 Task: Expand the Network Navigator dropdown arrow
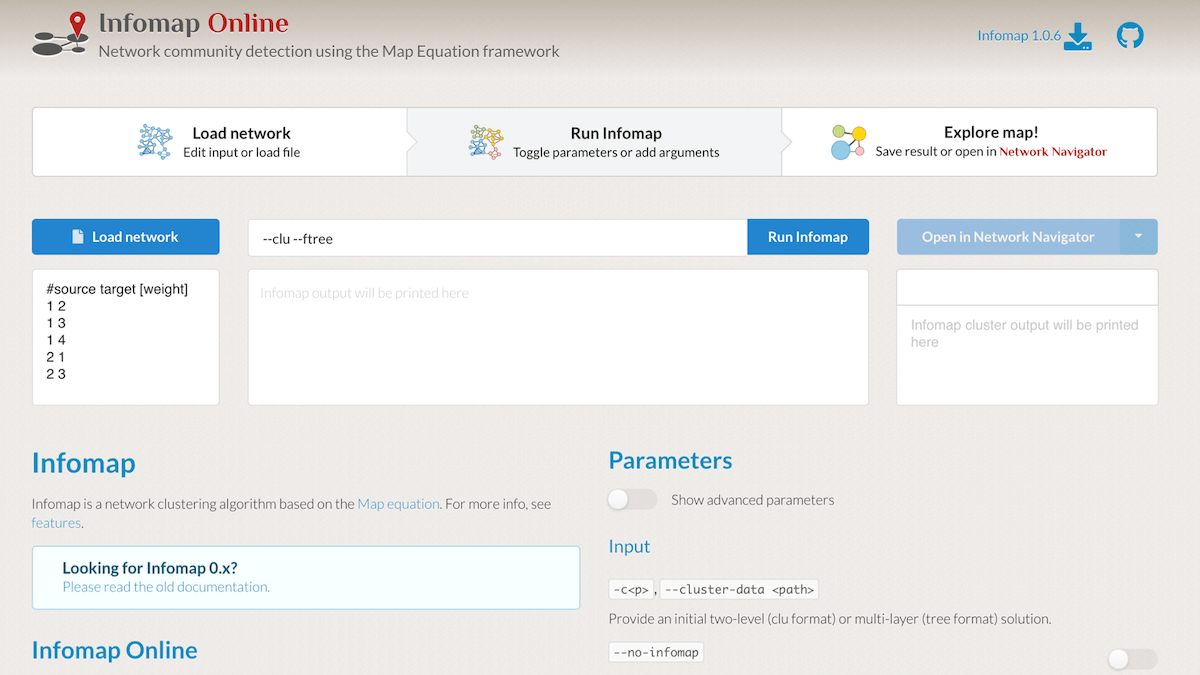point(1138,237)
